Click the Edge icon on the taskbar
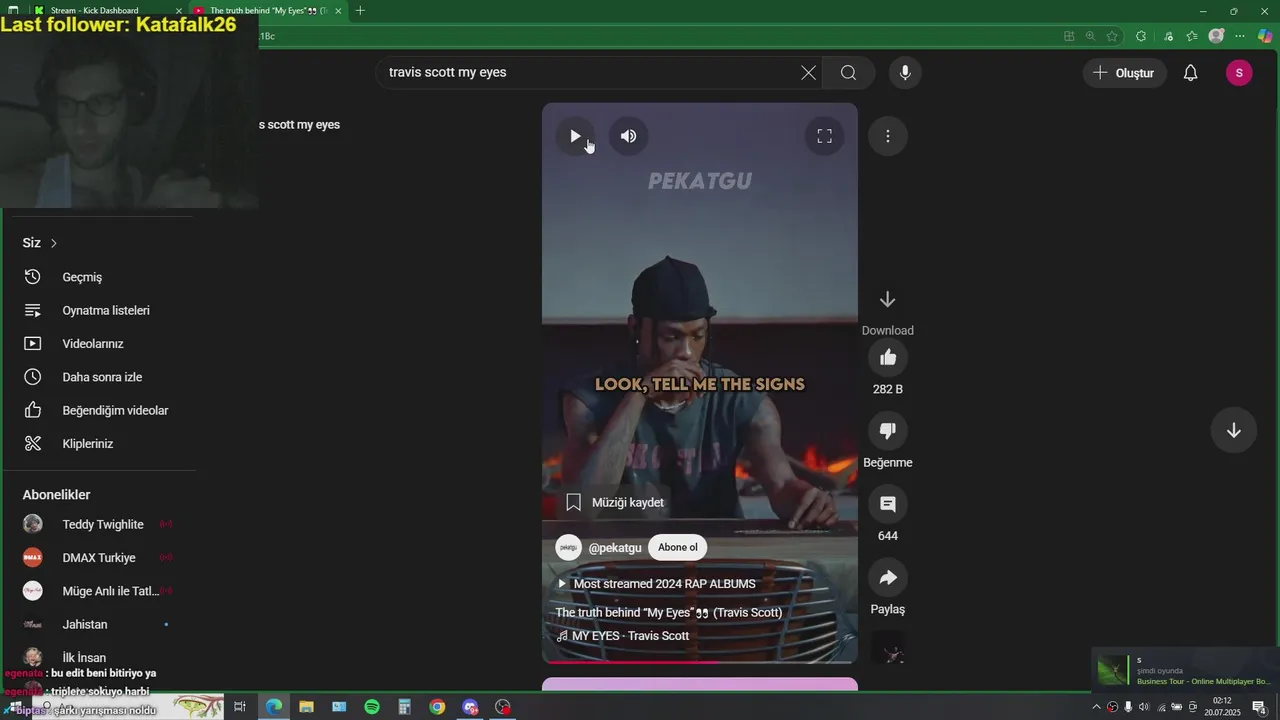1280x720 pixels. [x=273, y=707]
